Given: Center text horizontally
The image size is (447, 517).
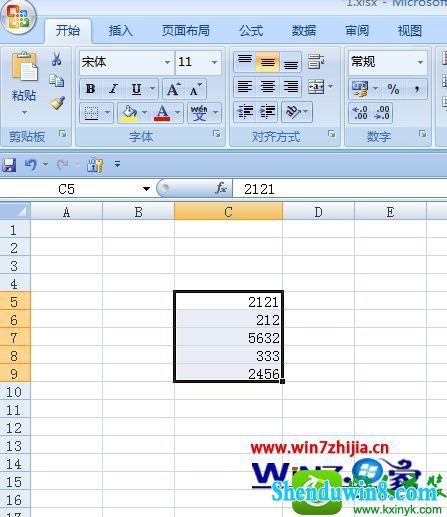Looking at the screenshot, I should [268, 87].
